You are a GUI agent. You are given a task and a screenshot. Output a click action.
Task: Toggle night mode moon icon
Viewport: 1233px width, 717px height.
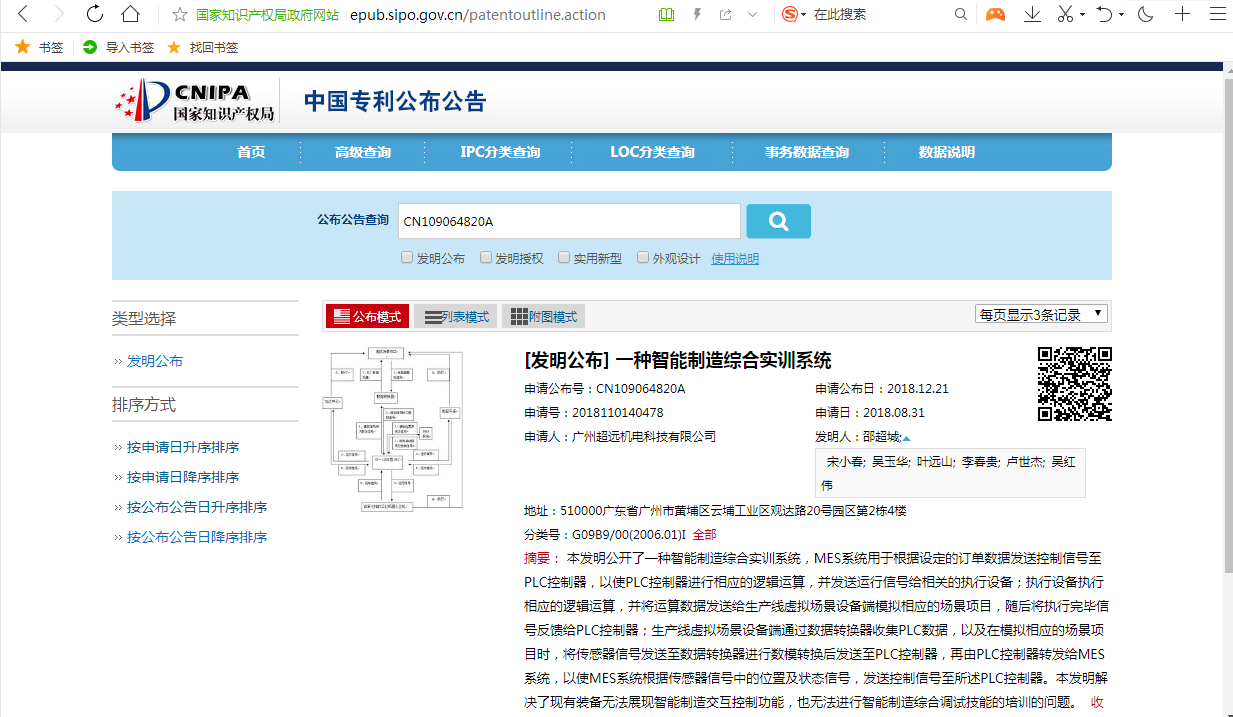click(x=1146, y=14)
